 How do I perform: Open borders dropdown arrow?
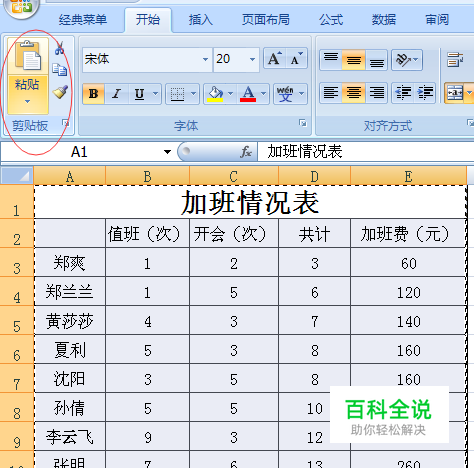point(194,94)
